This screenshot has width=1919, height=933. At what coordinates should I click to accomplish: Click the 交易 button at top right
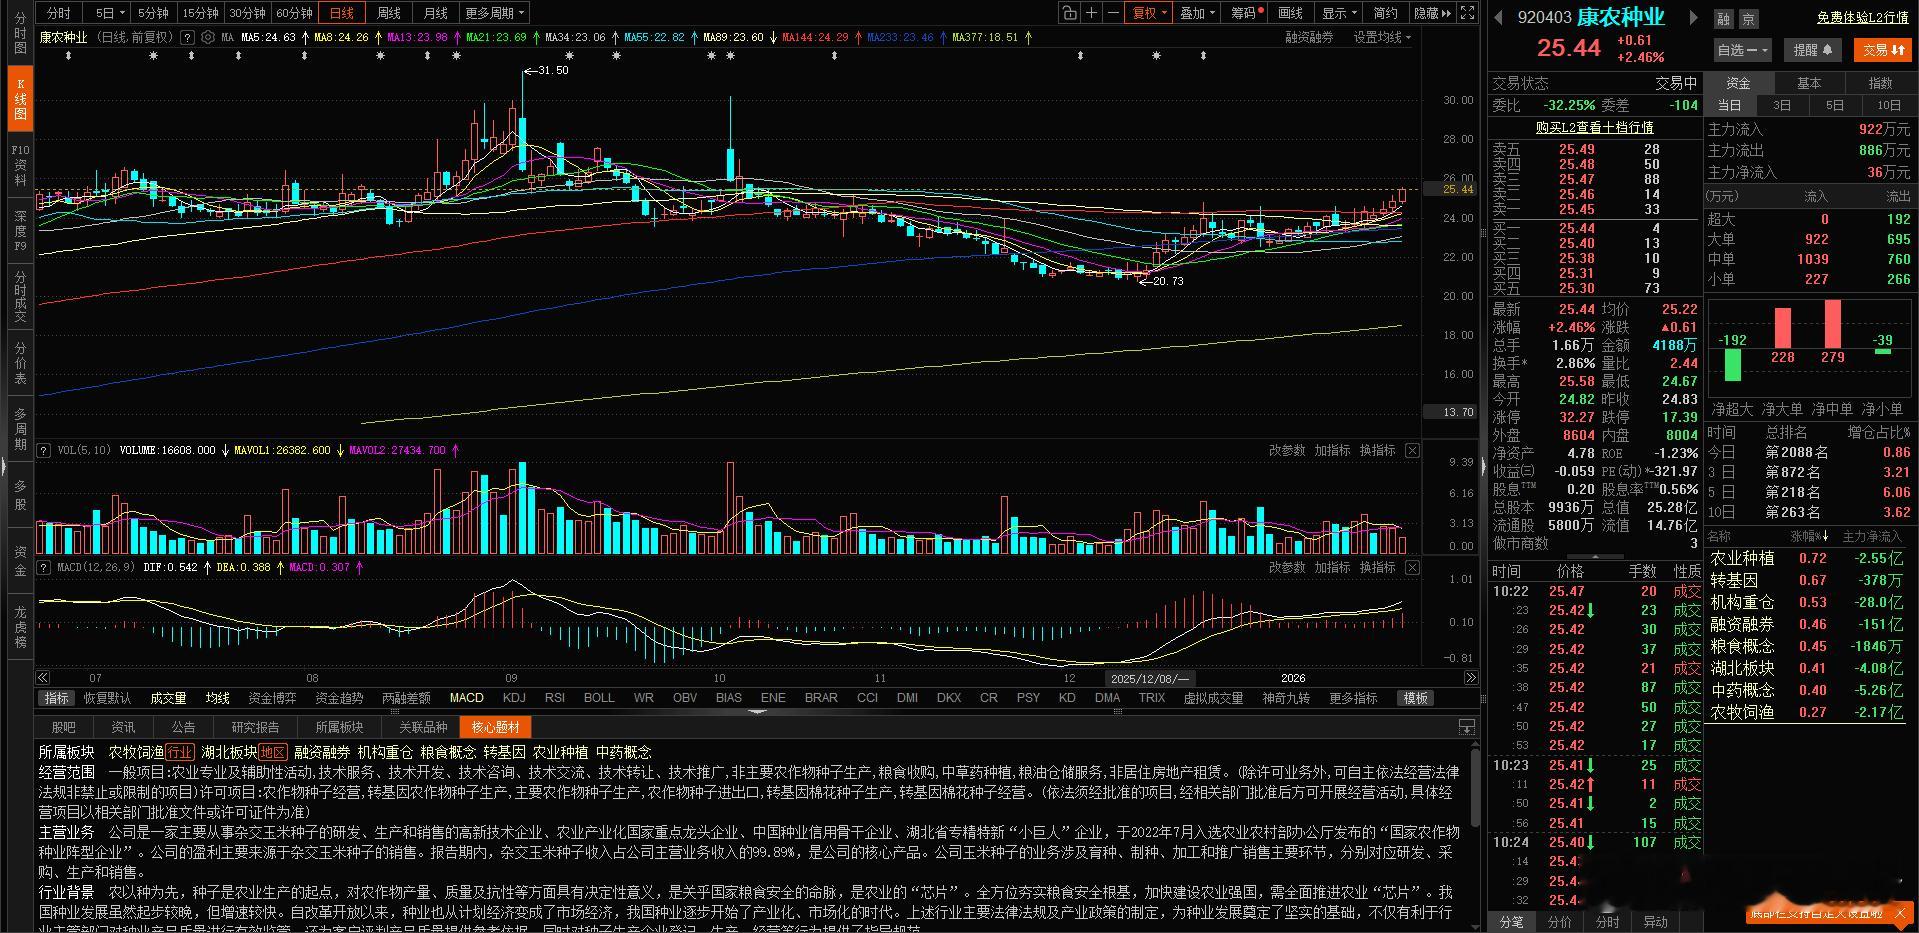point(1883,49)
